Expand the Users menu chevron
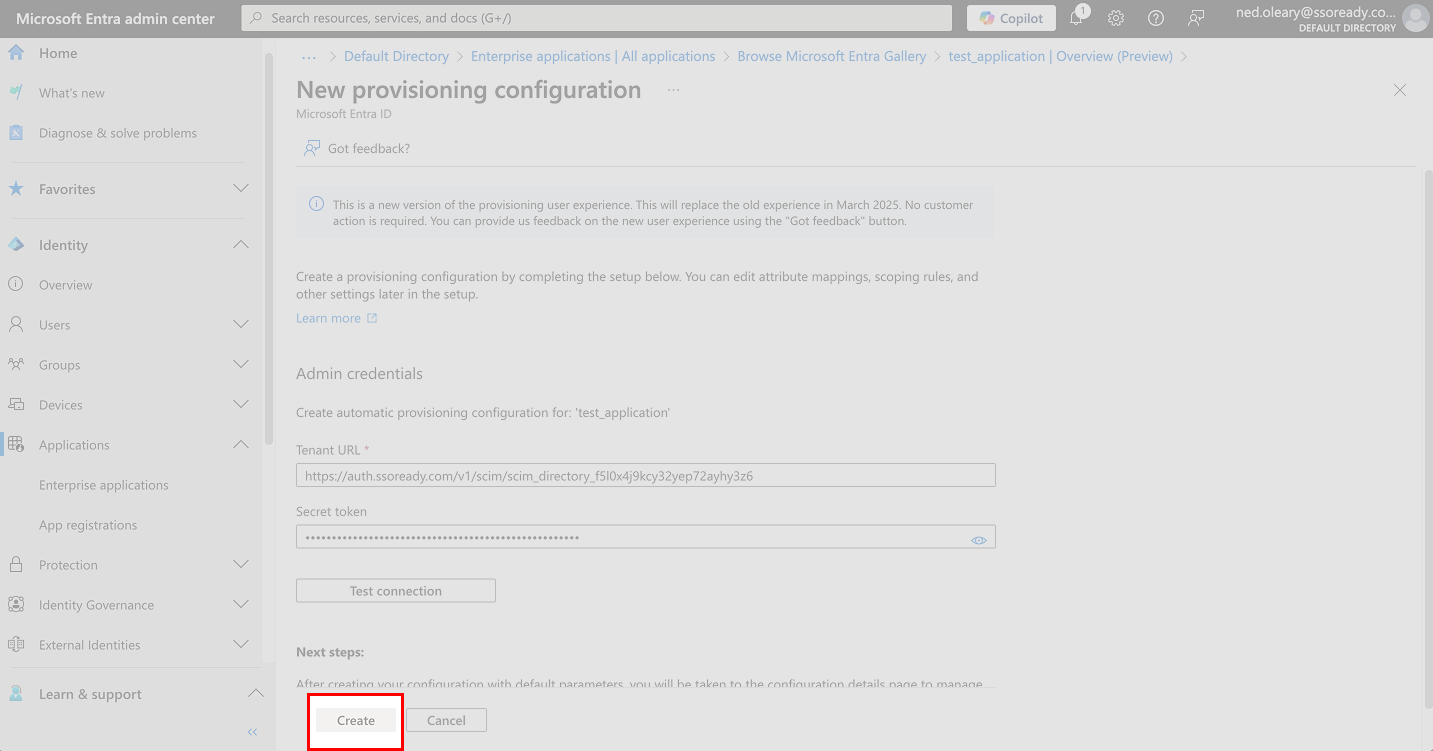1433x751 pixels. pos(241,325)
